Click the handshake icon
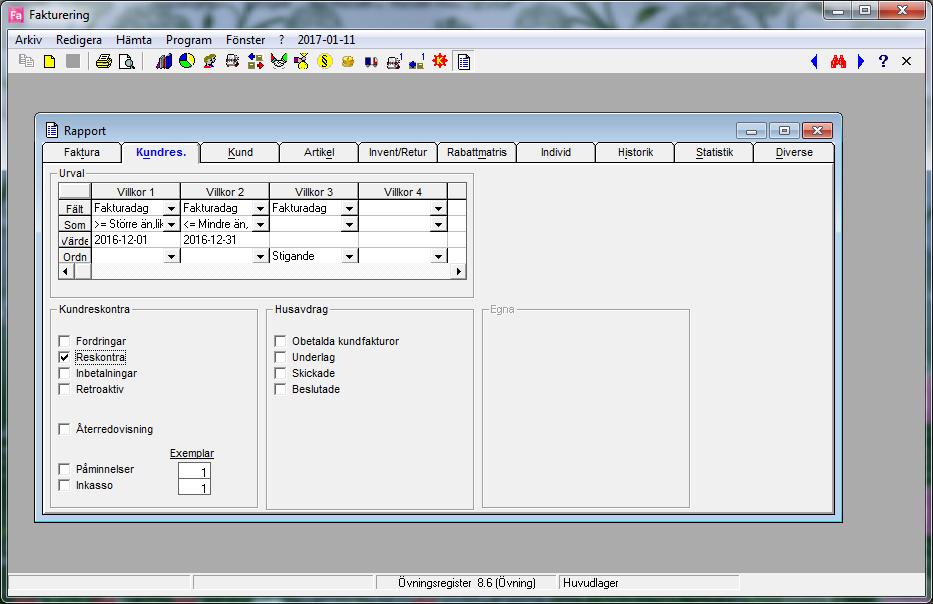The width and height of the screenshot is (933, 604). [x=278, y=61]
